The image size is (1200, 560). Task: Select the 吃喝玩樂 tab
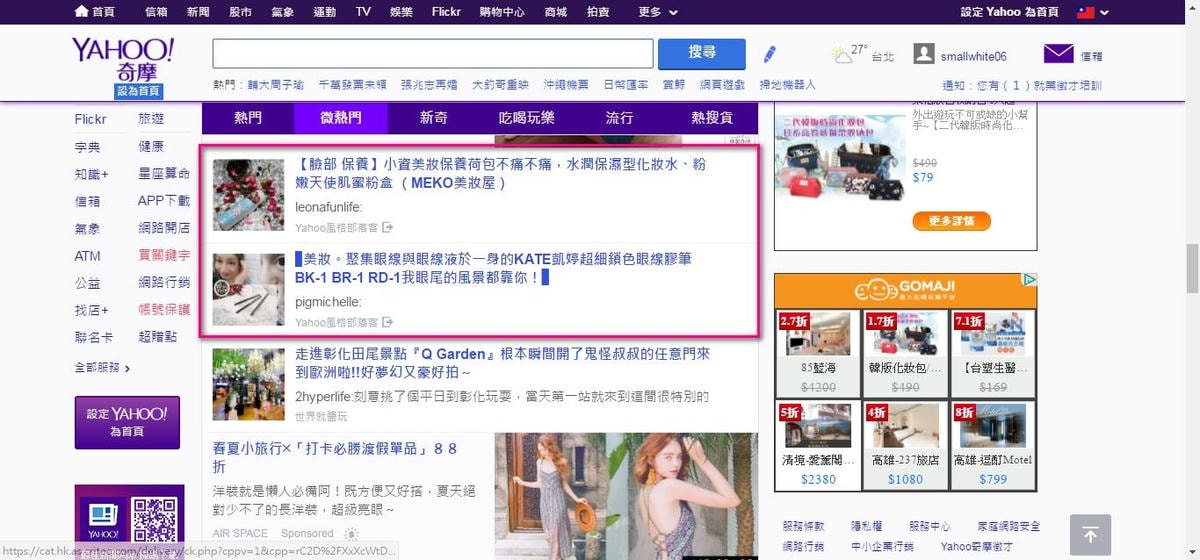[x=526, y=118]
